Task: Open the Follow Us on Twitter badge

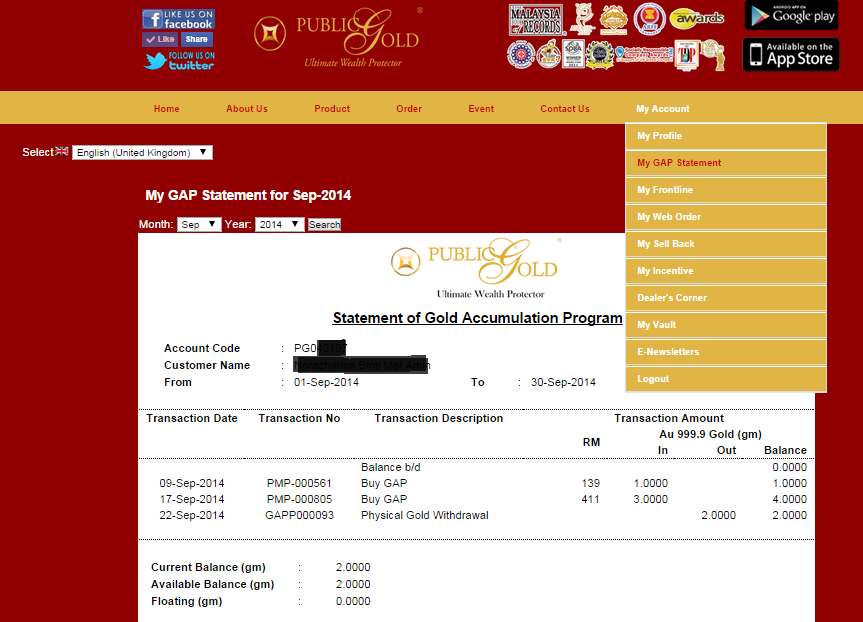Action: click(x=179, y=61)
